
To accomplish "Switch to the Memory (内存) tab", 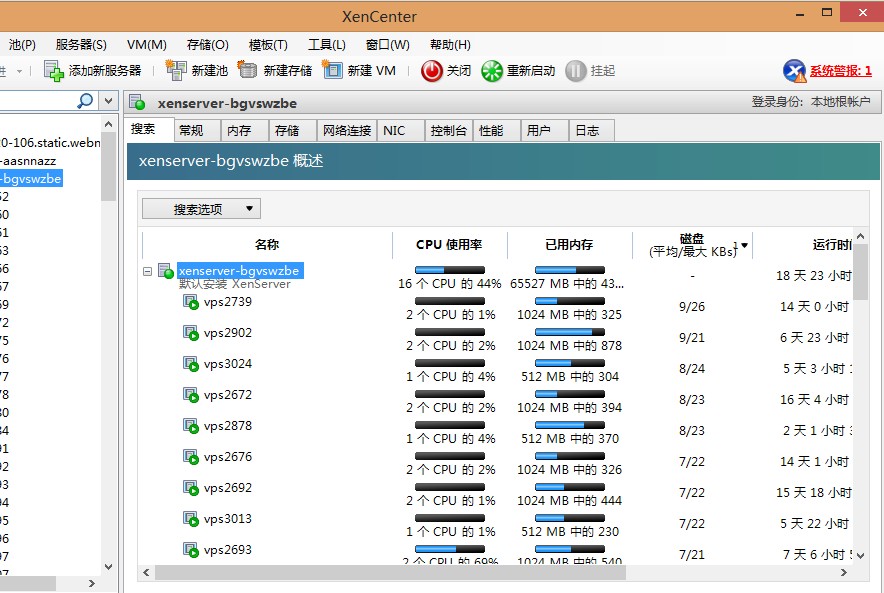I will (x=246, y=131).
